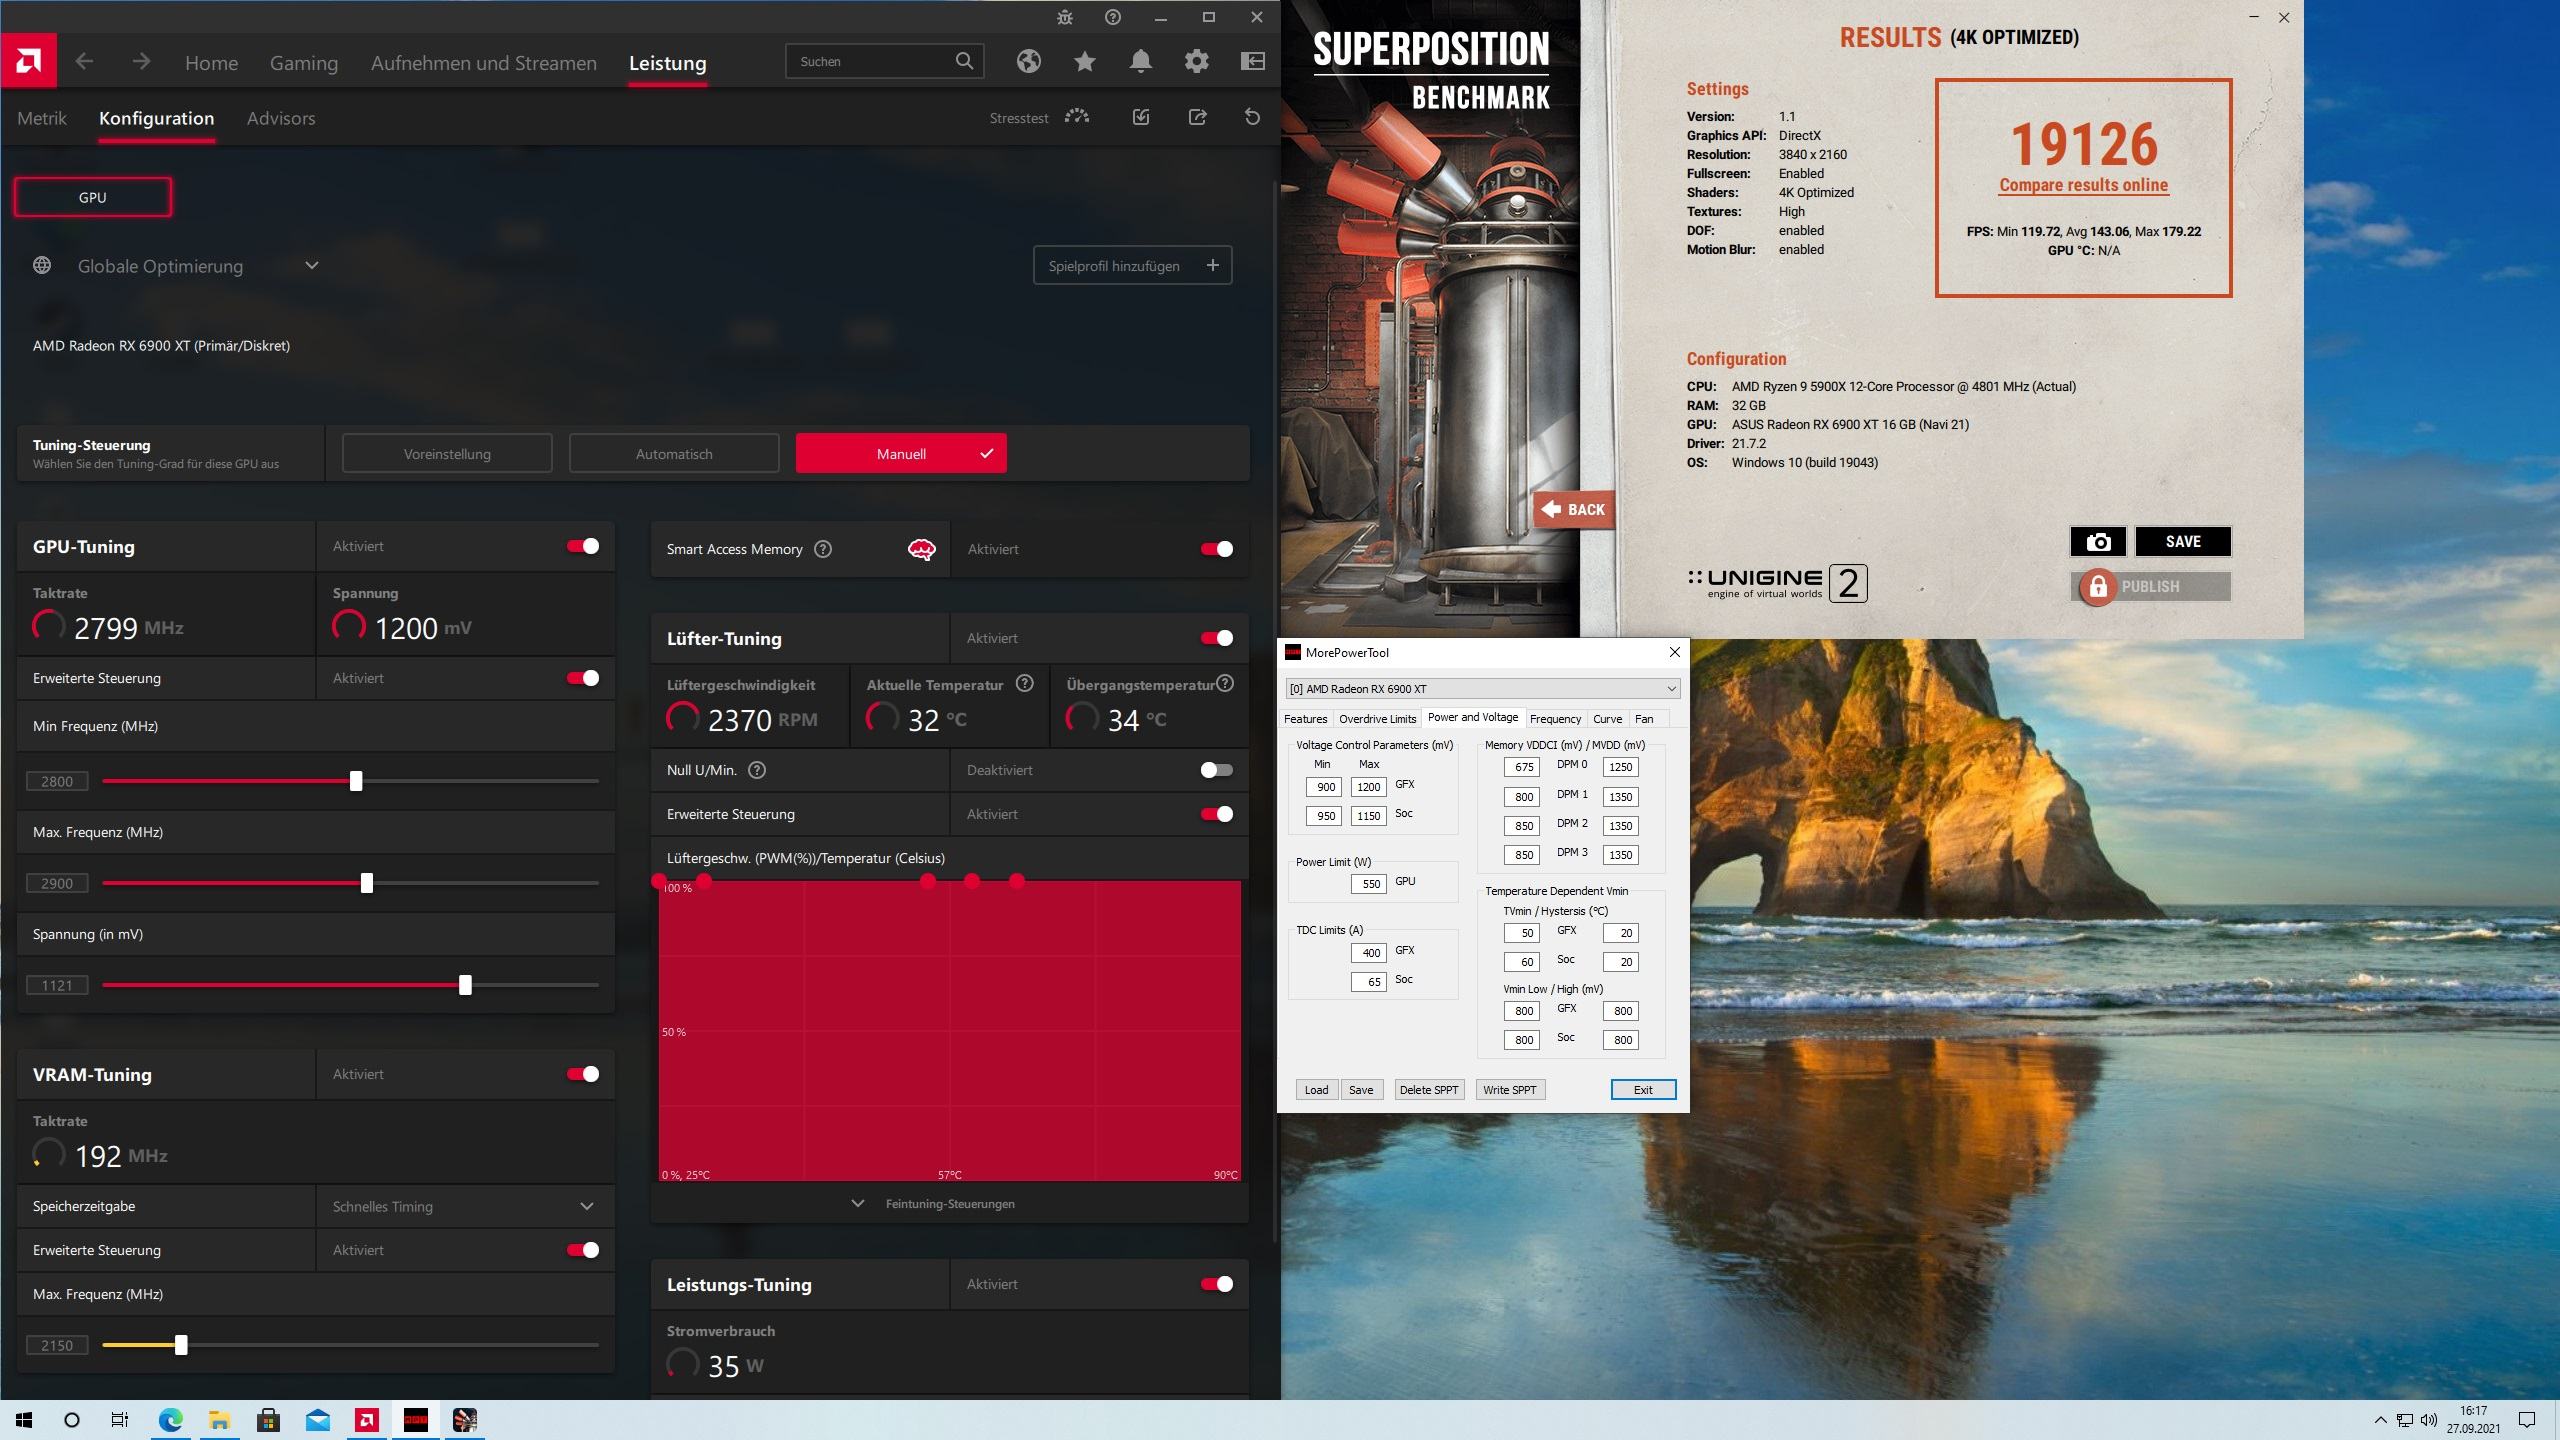Toggle fan Erweiterte Steuerung switch
This screenshot has height=1440, width=2560.
coord(1217,814)
